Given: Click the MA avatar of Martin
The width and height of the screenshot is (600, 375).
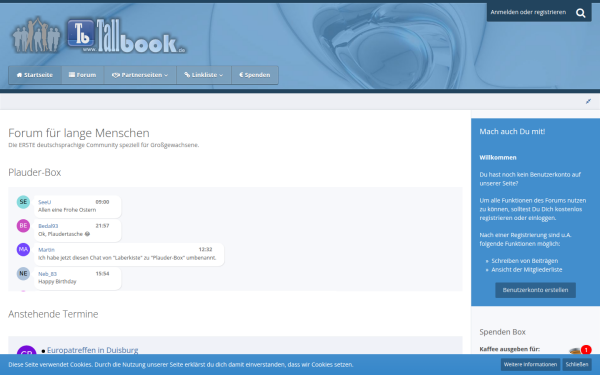Looking at the screenshot, I should click(23, 249).
